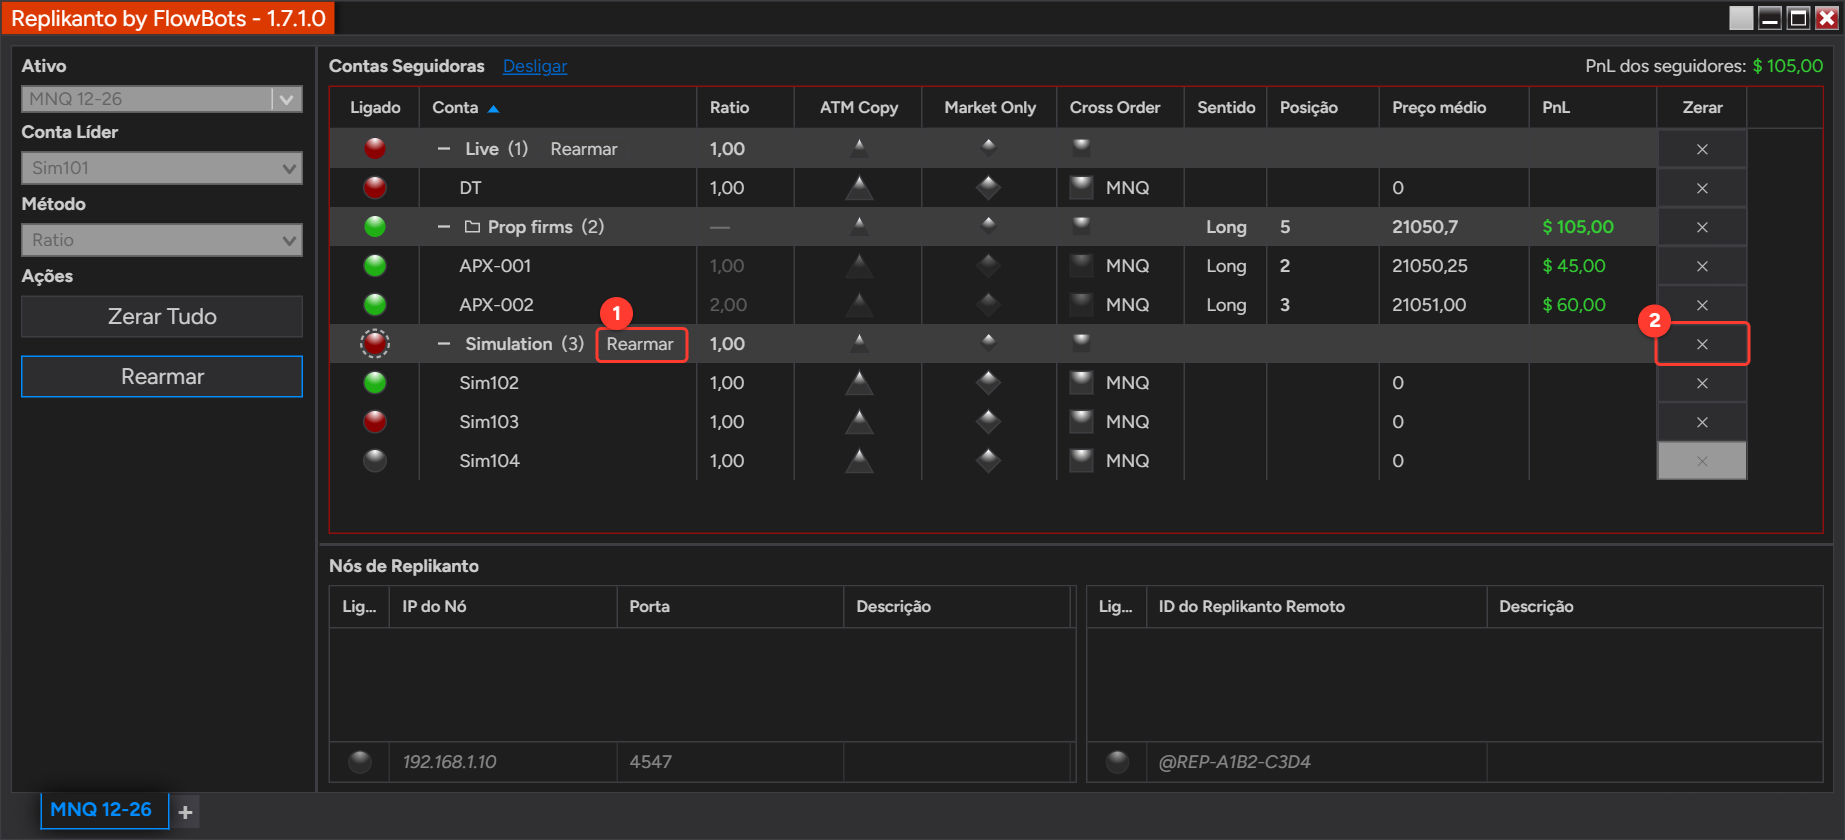Toggle Market Only diamond for Sim102
The width and height of the screenshot is (1845, 840).
tap(988, 382)
